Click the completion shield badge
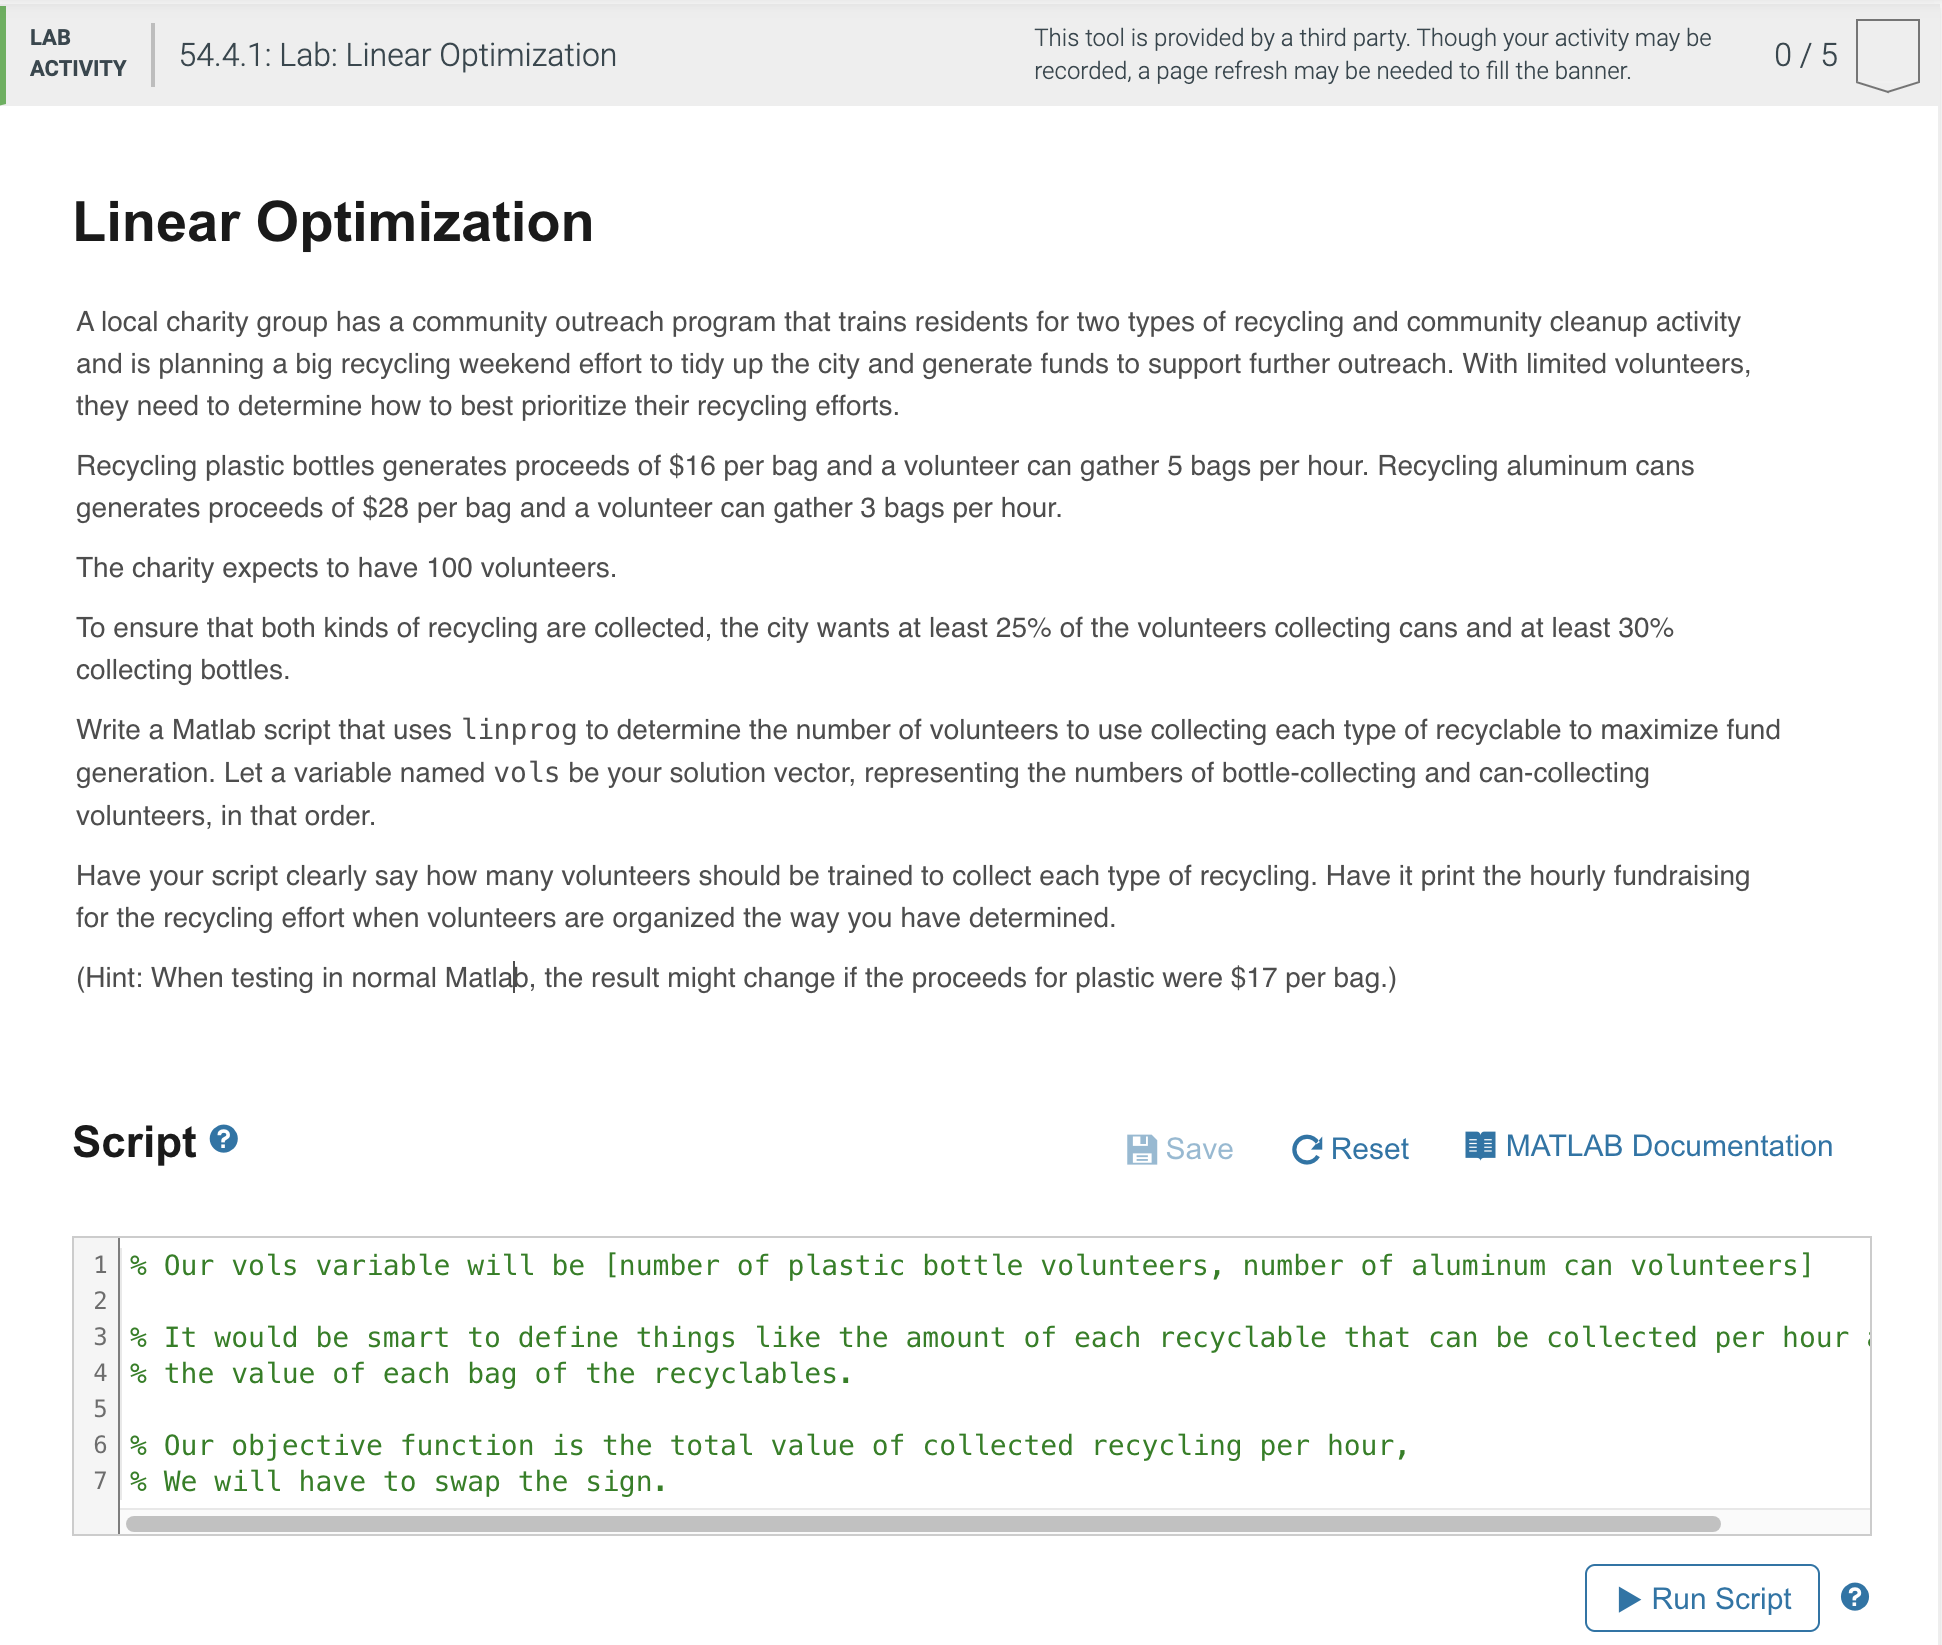This screenshot has width=1942, height=1645. click(1888, 55)
